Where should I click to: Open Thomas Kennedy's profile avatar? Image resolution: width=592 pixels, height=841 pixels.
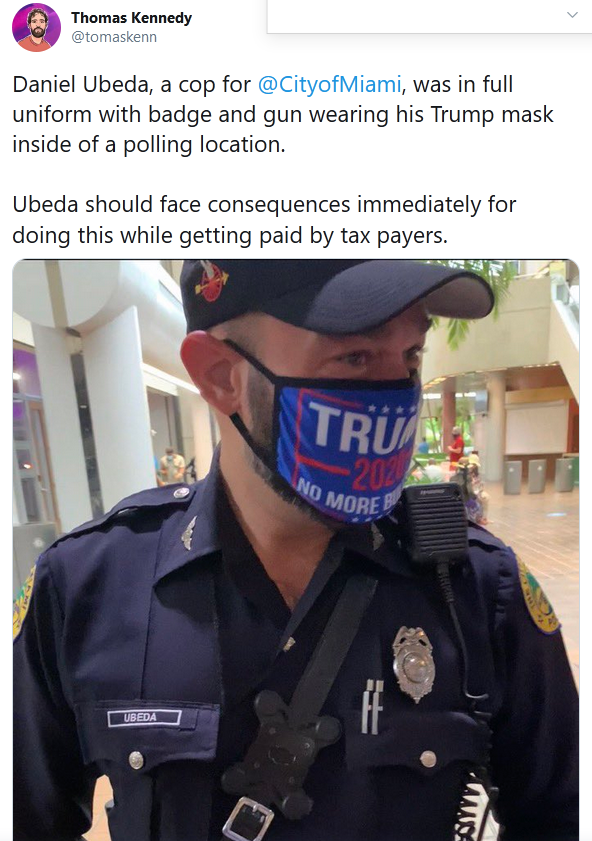pyautogui.click(x=36, y=27)
